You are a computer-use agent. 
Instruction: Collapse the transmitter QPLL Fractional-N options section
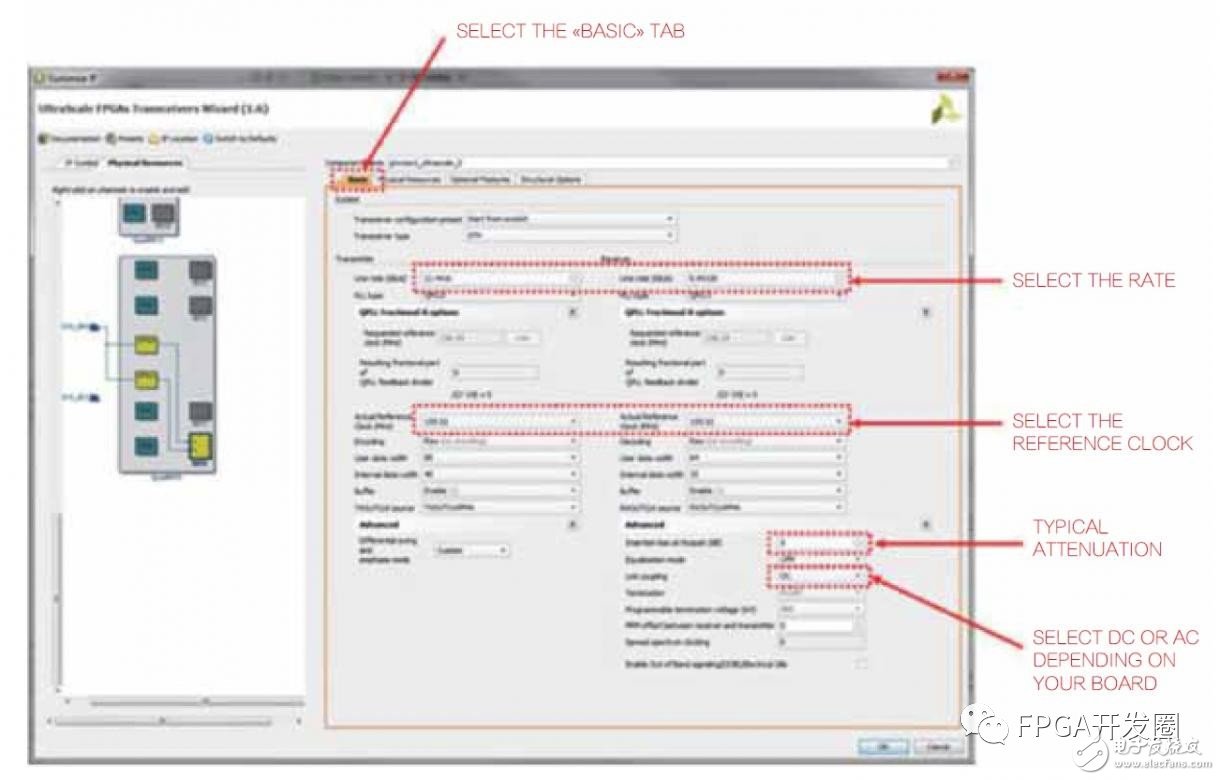pyautogui.click(x=572, y=311)
